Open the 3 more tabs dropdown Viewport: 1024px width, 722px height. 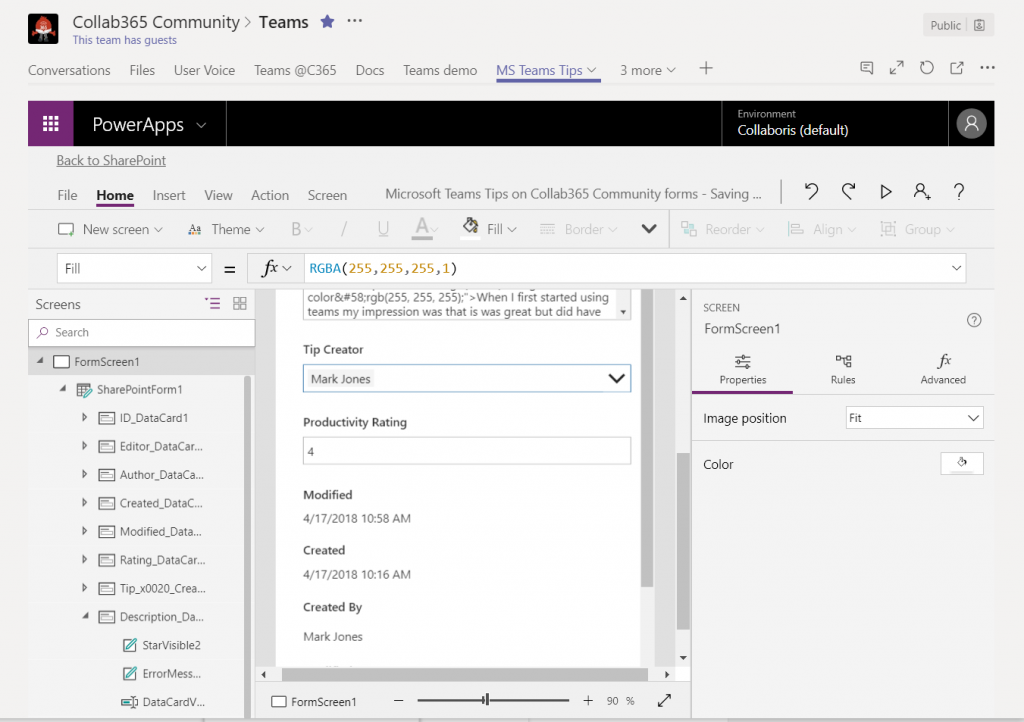pyautogui.click(x=647, y=70)
